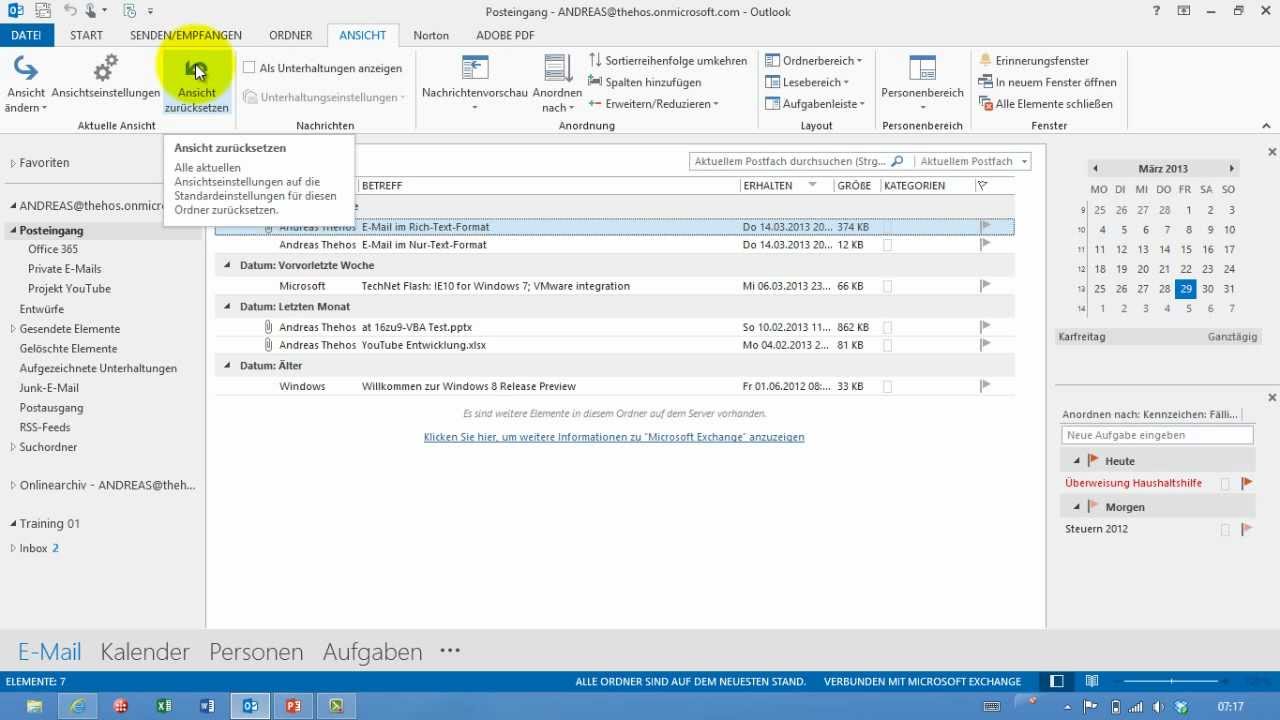Open Entwürfe folder

(42, 309)
